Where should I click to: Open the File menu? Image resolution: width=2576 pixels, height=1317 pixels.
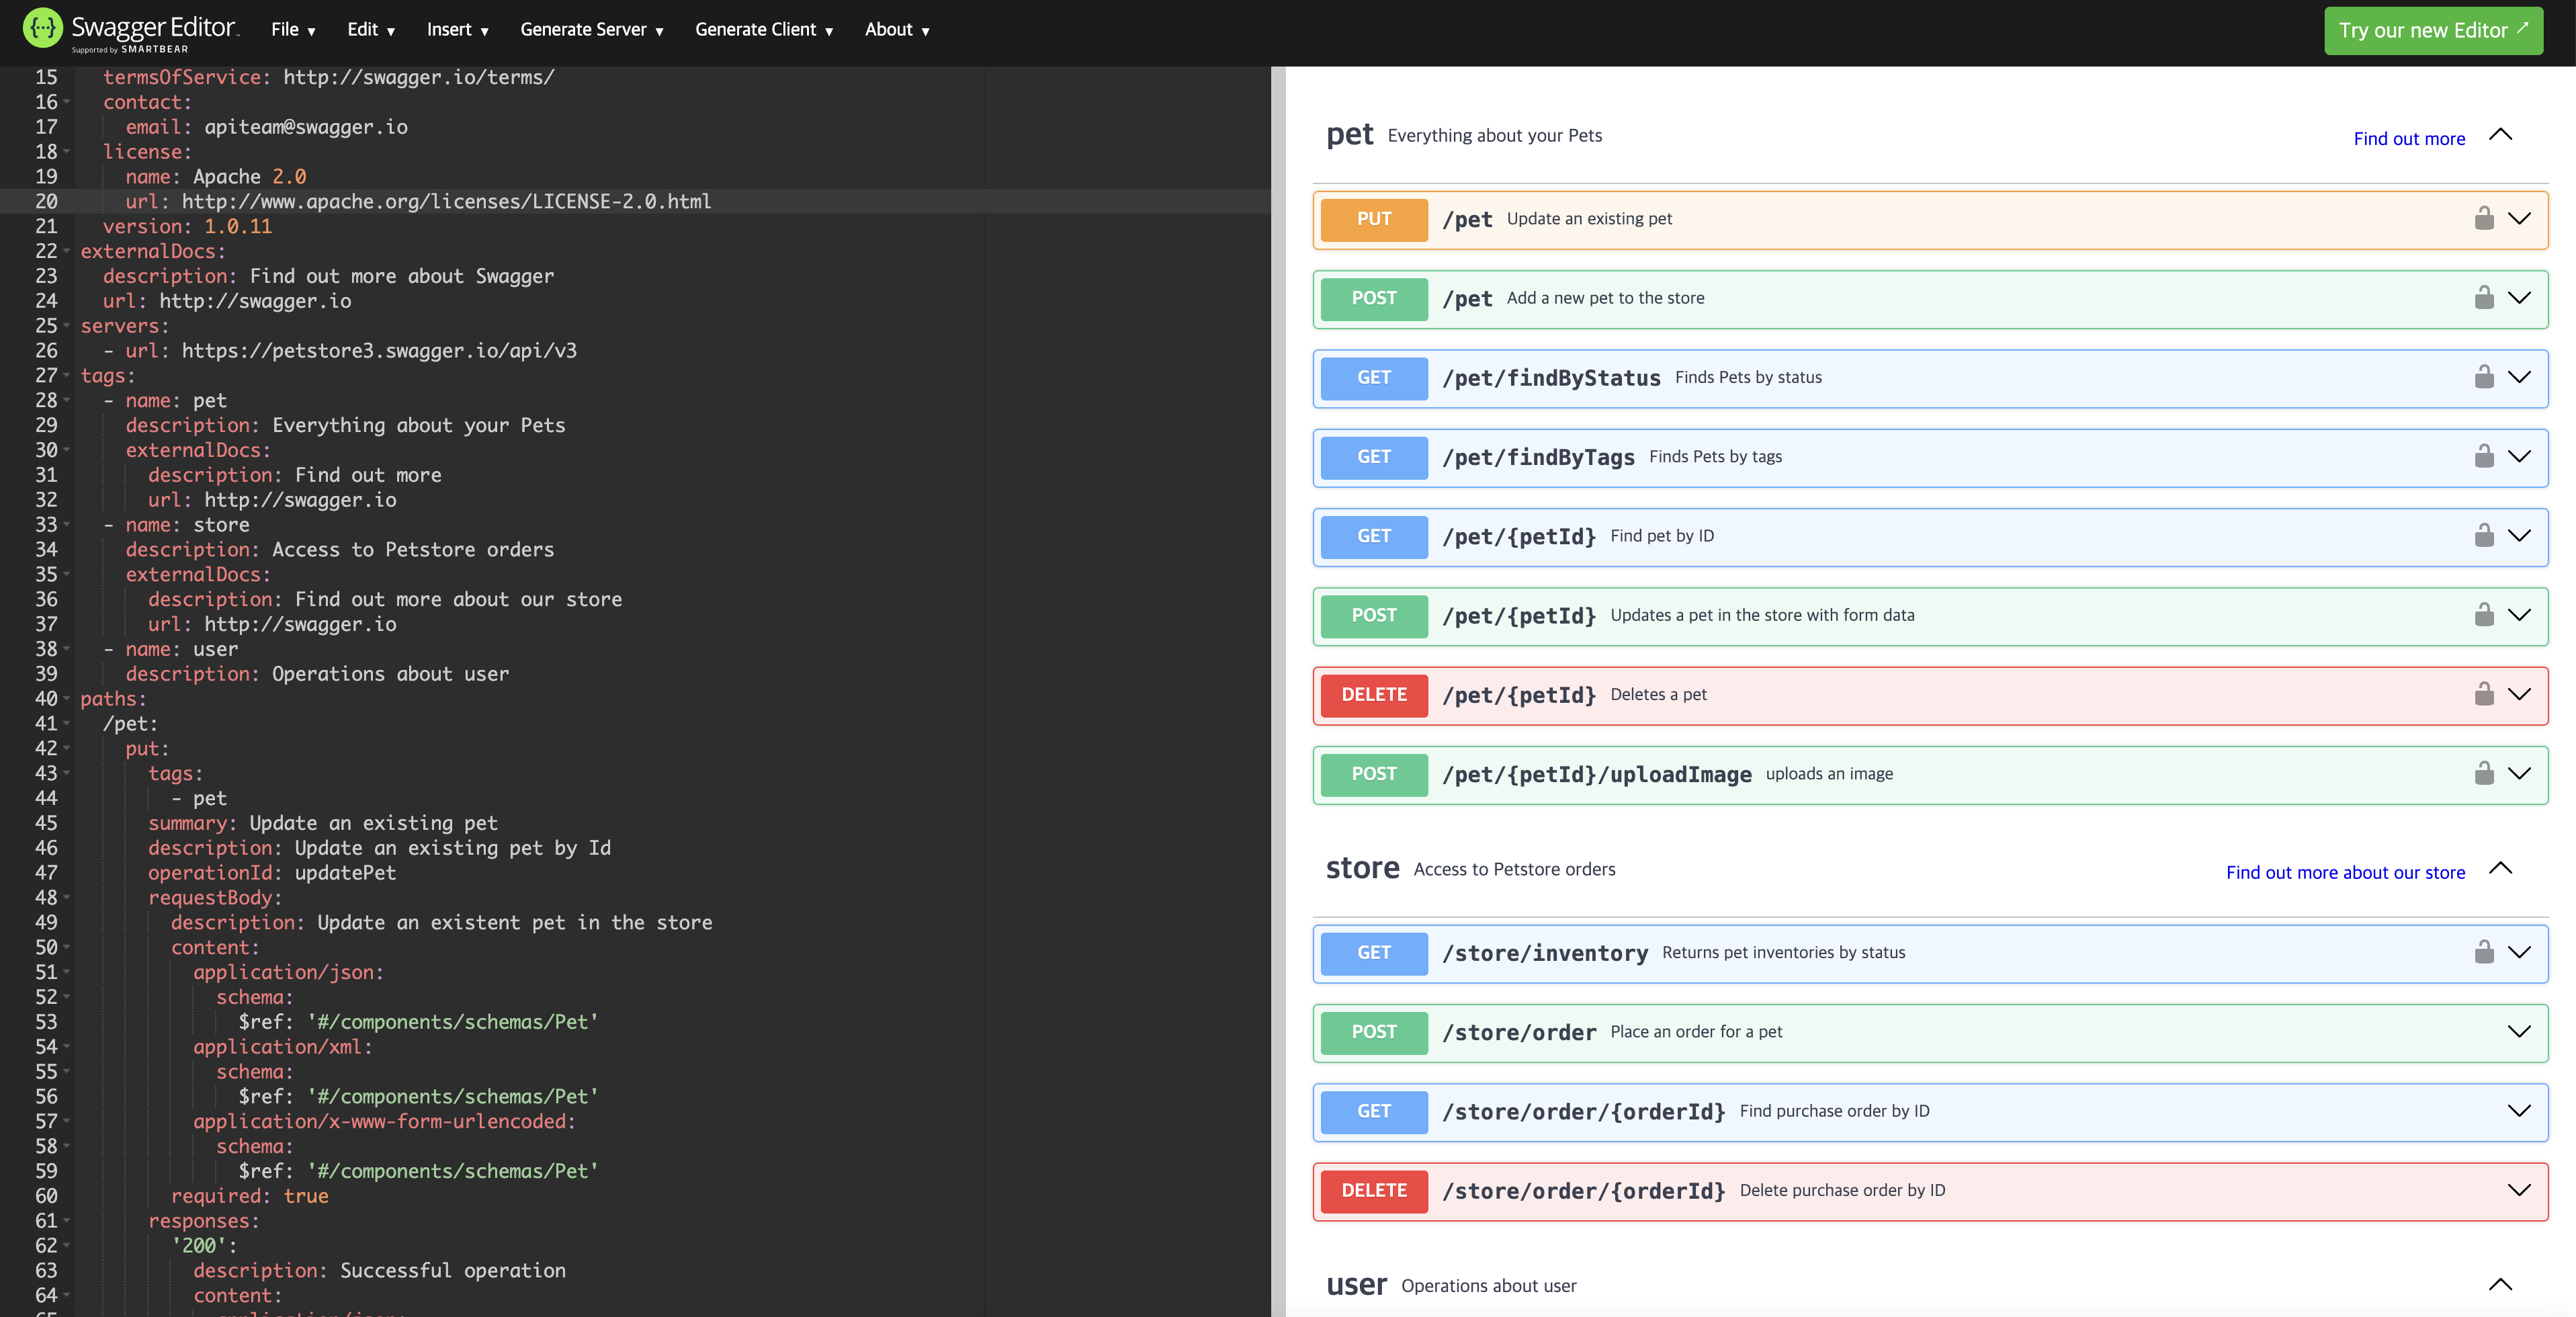(x=293, y=30)
